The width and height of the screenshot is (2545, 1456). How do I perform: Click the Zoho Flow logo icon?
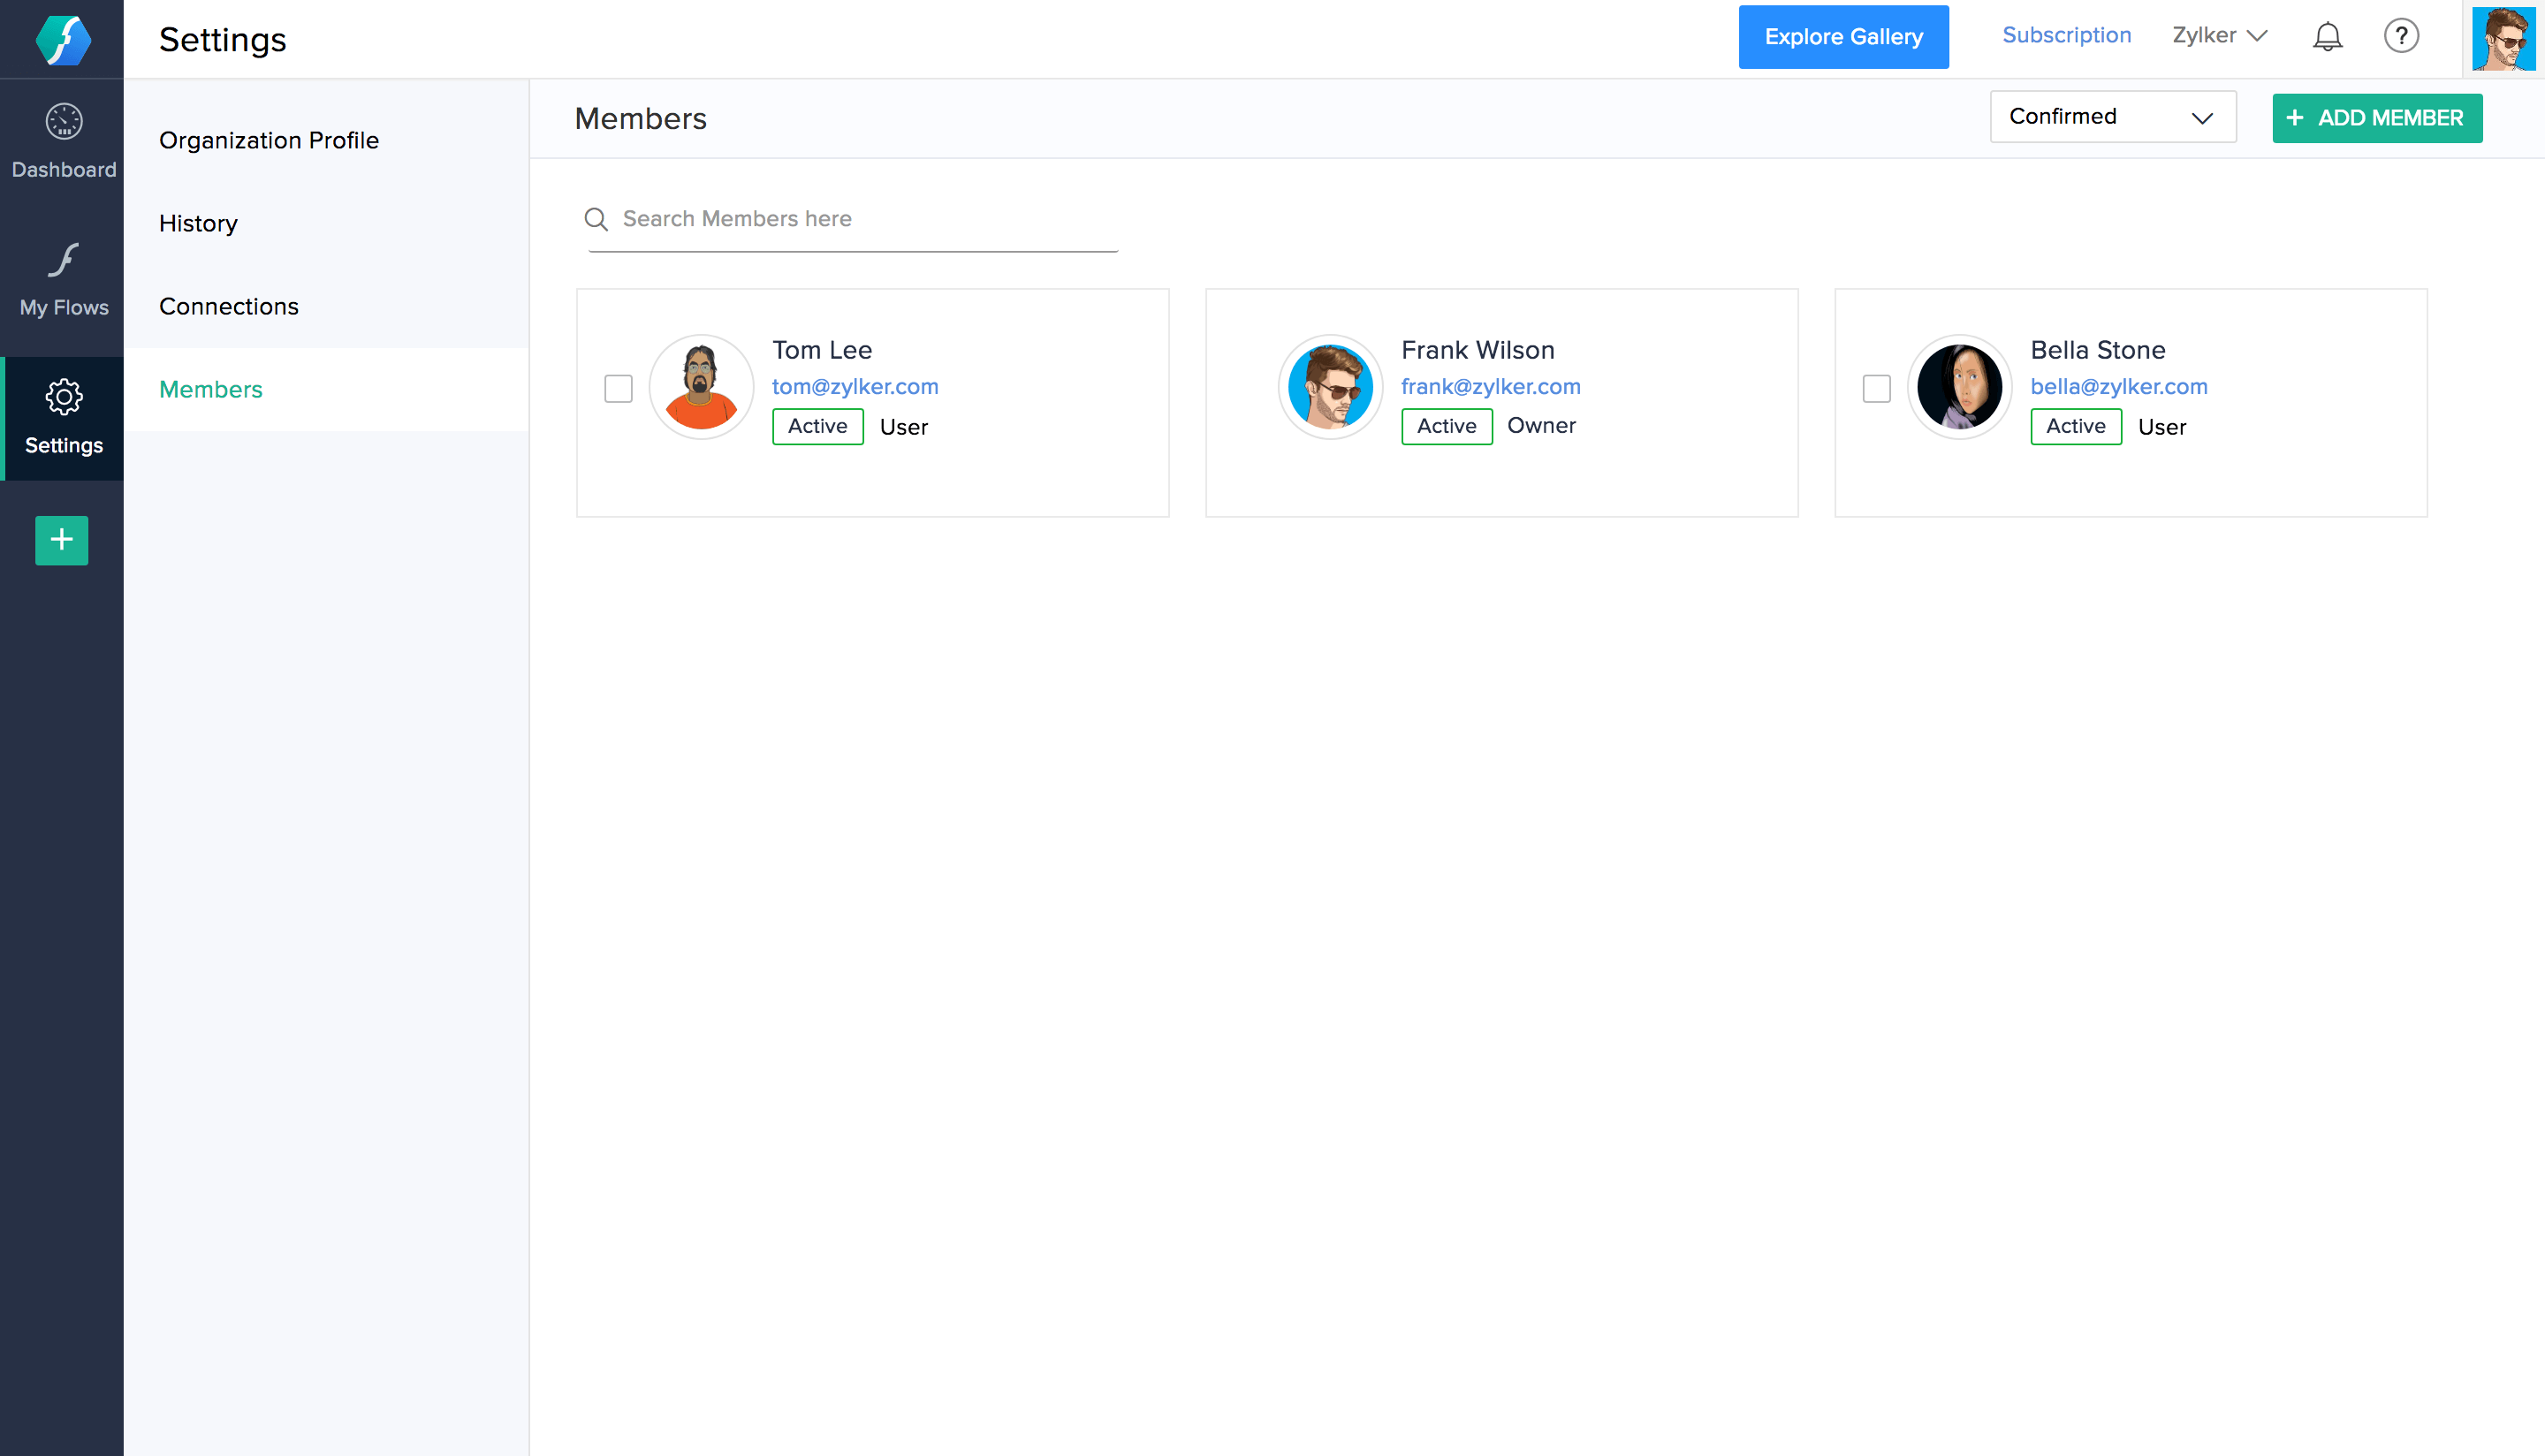tap(62, 40)
